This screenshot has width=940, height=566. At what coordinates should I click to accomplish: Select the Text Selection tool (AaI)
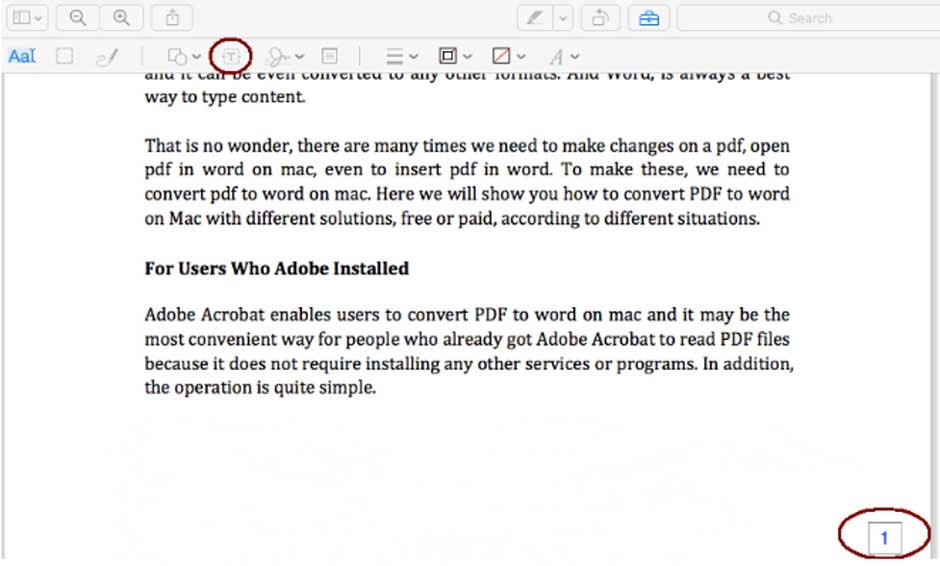pyautogui.click(x=22, y=56)
